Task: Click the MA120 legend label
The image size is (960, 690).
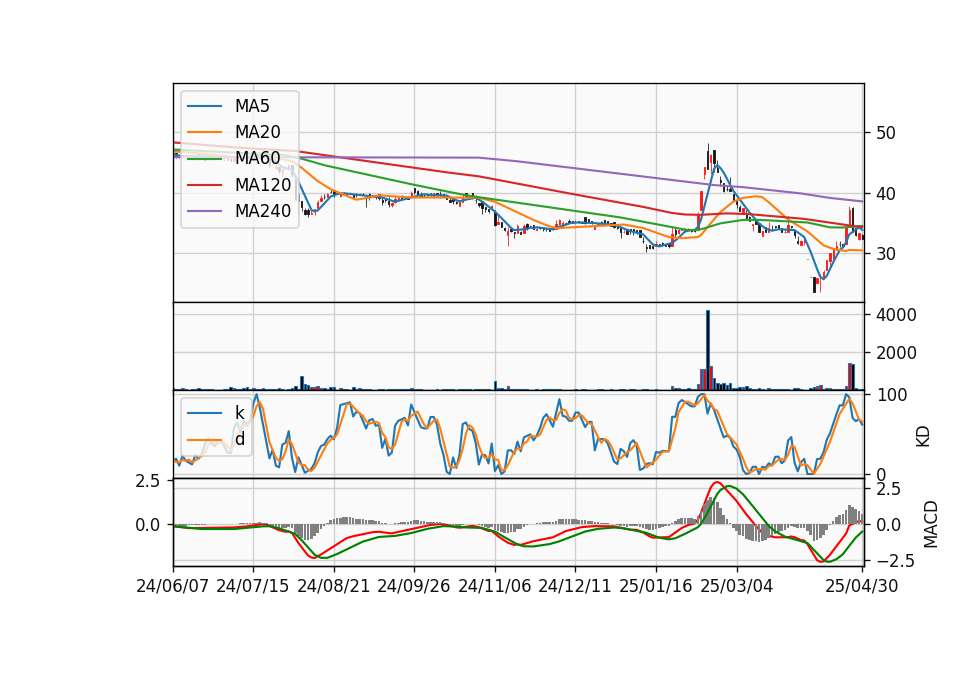Action: click(263, 184)
